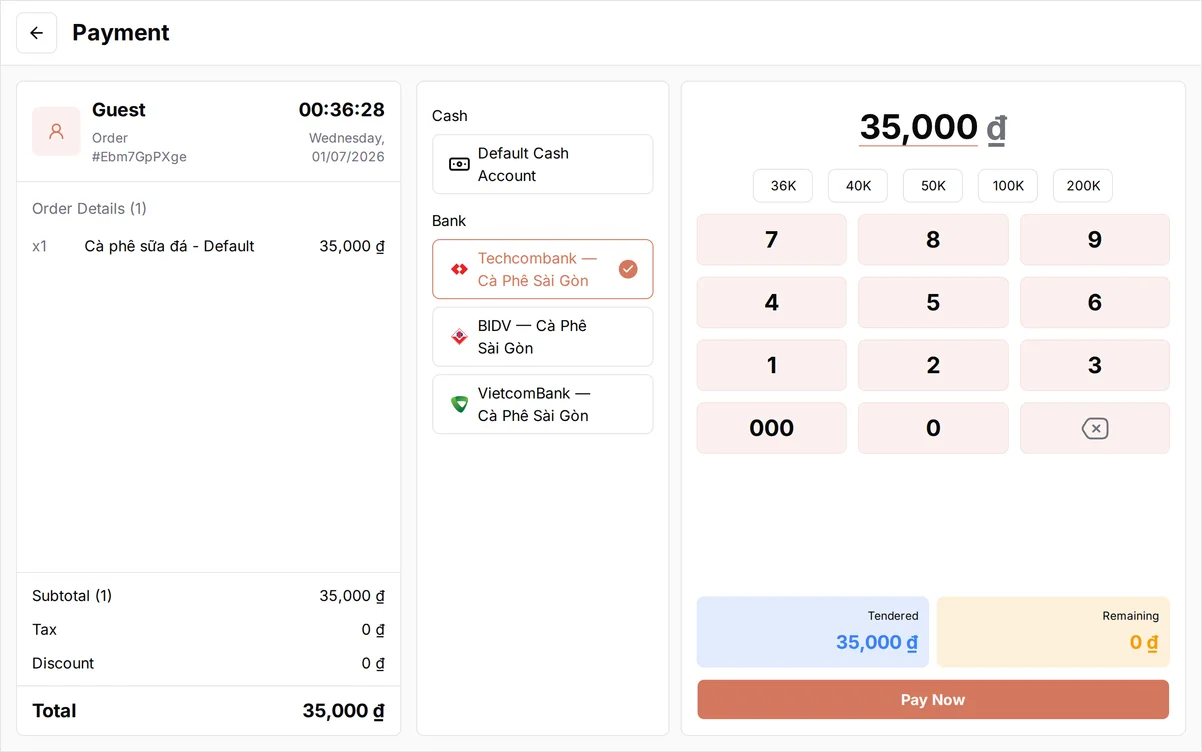Choose BIDV — Cà Phê Sài Gòn account
Image resolution: width=1202 pixels, height=752 pixels.
coord(543,337)
